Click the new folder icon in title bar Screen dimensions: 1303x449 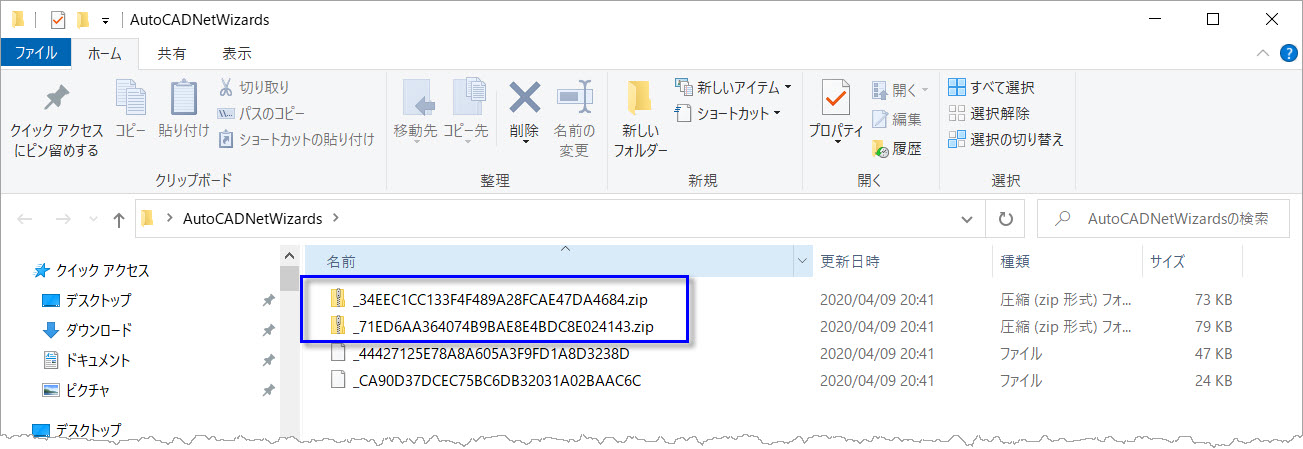[x=82, y=19]
